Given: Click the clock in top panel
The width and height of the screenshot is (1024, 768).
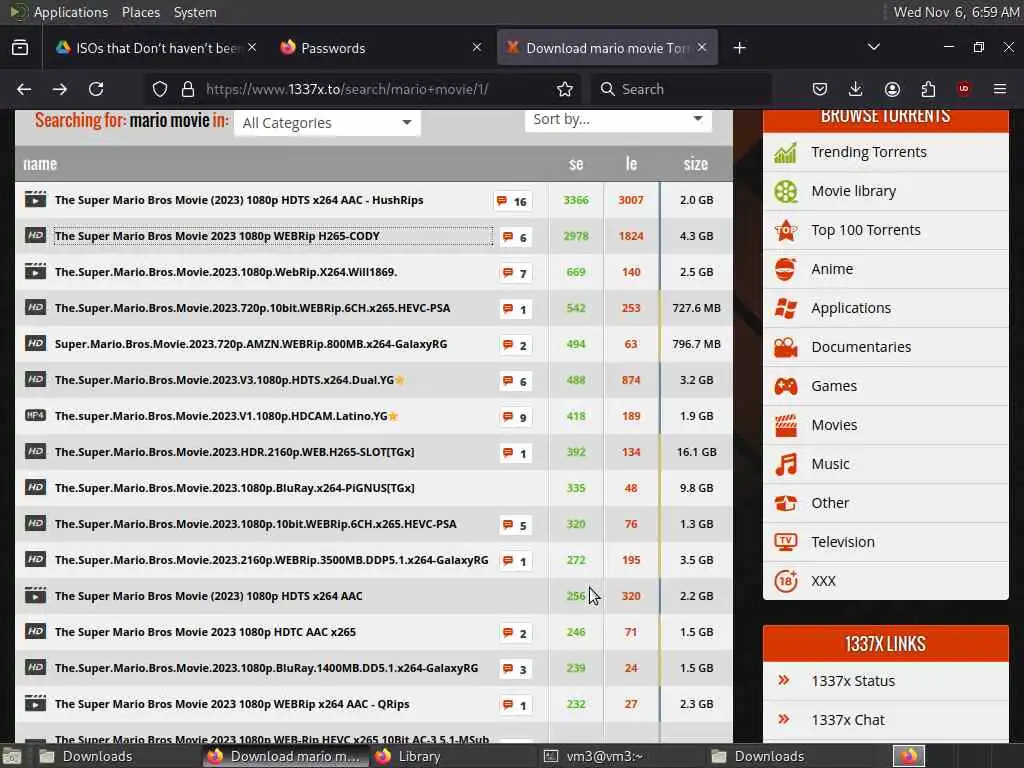Looking at the screenshot, I should [x=956, y=12].
